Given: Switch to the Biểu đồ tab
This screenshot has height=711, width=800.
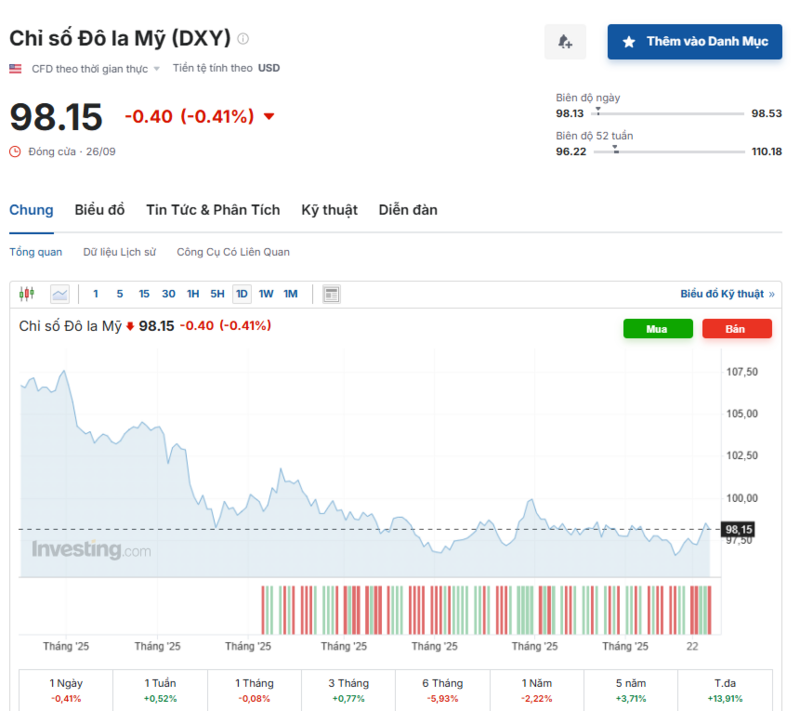Looking at the screenshot, I should pyautogui.click(x=100, y=210).
